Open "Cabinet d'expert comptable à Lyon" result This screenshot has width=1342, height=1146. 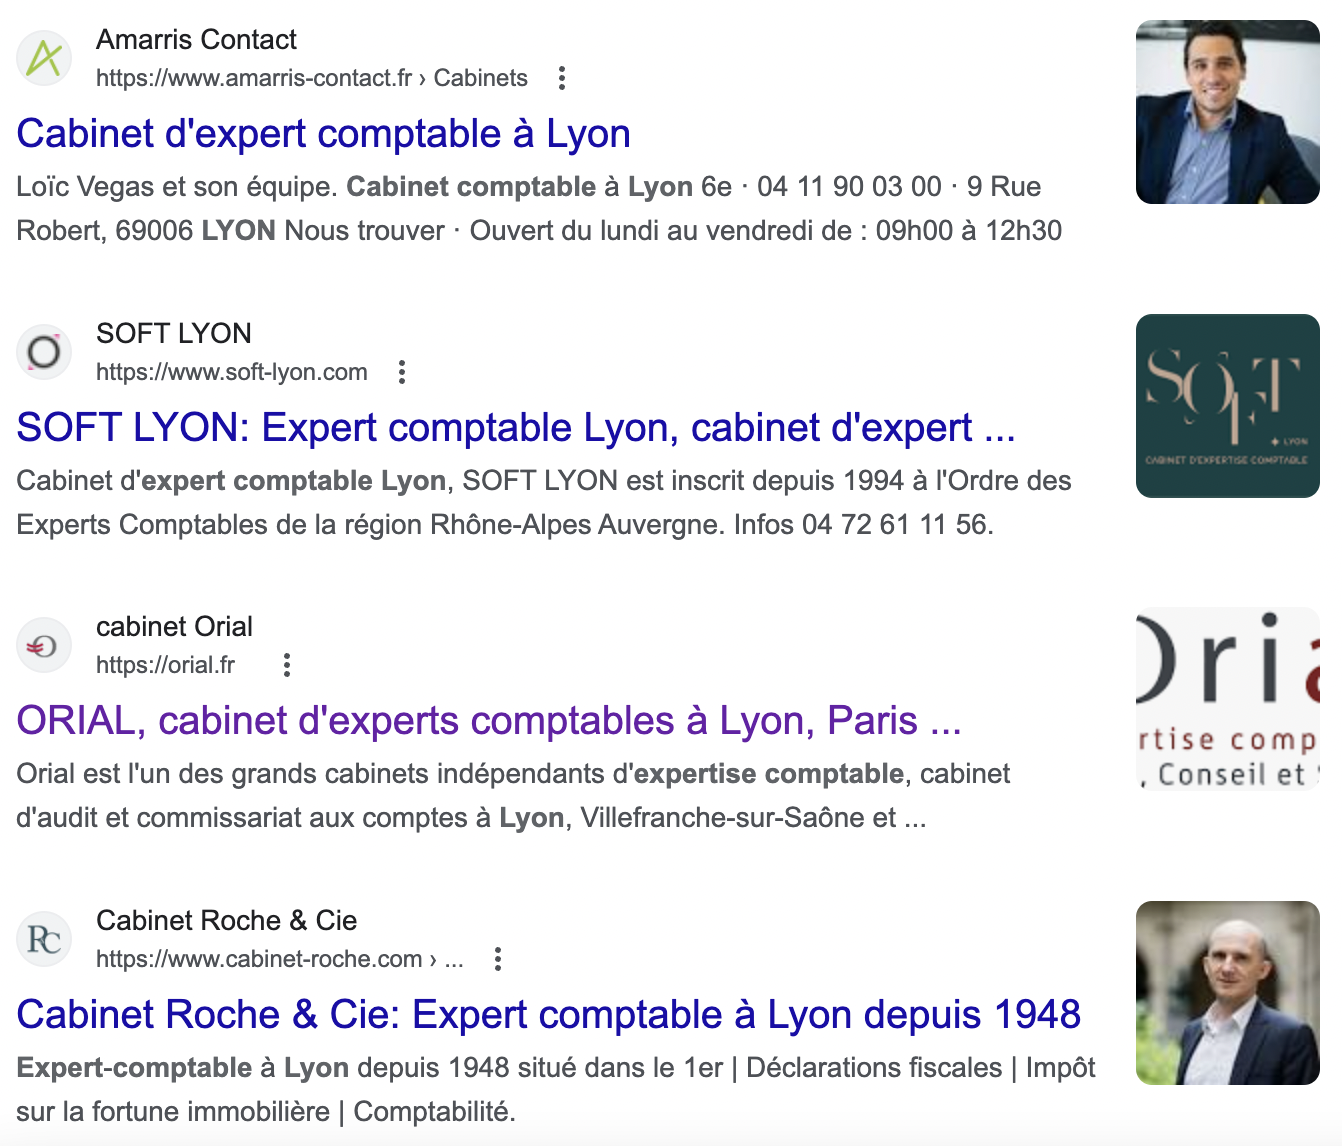click(x=323, y=133)
